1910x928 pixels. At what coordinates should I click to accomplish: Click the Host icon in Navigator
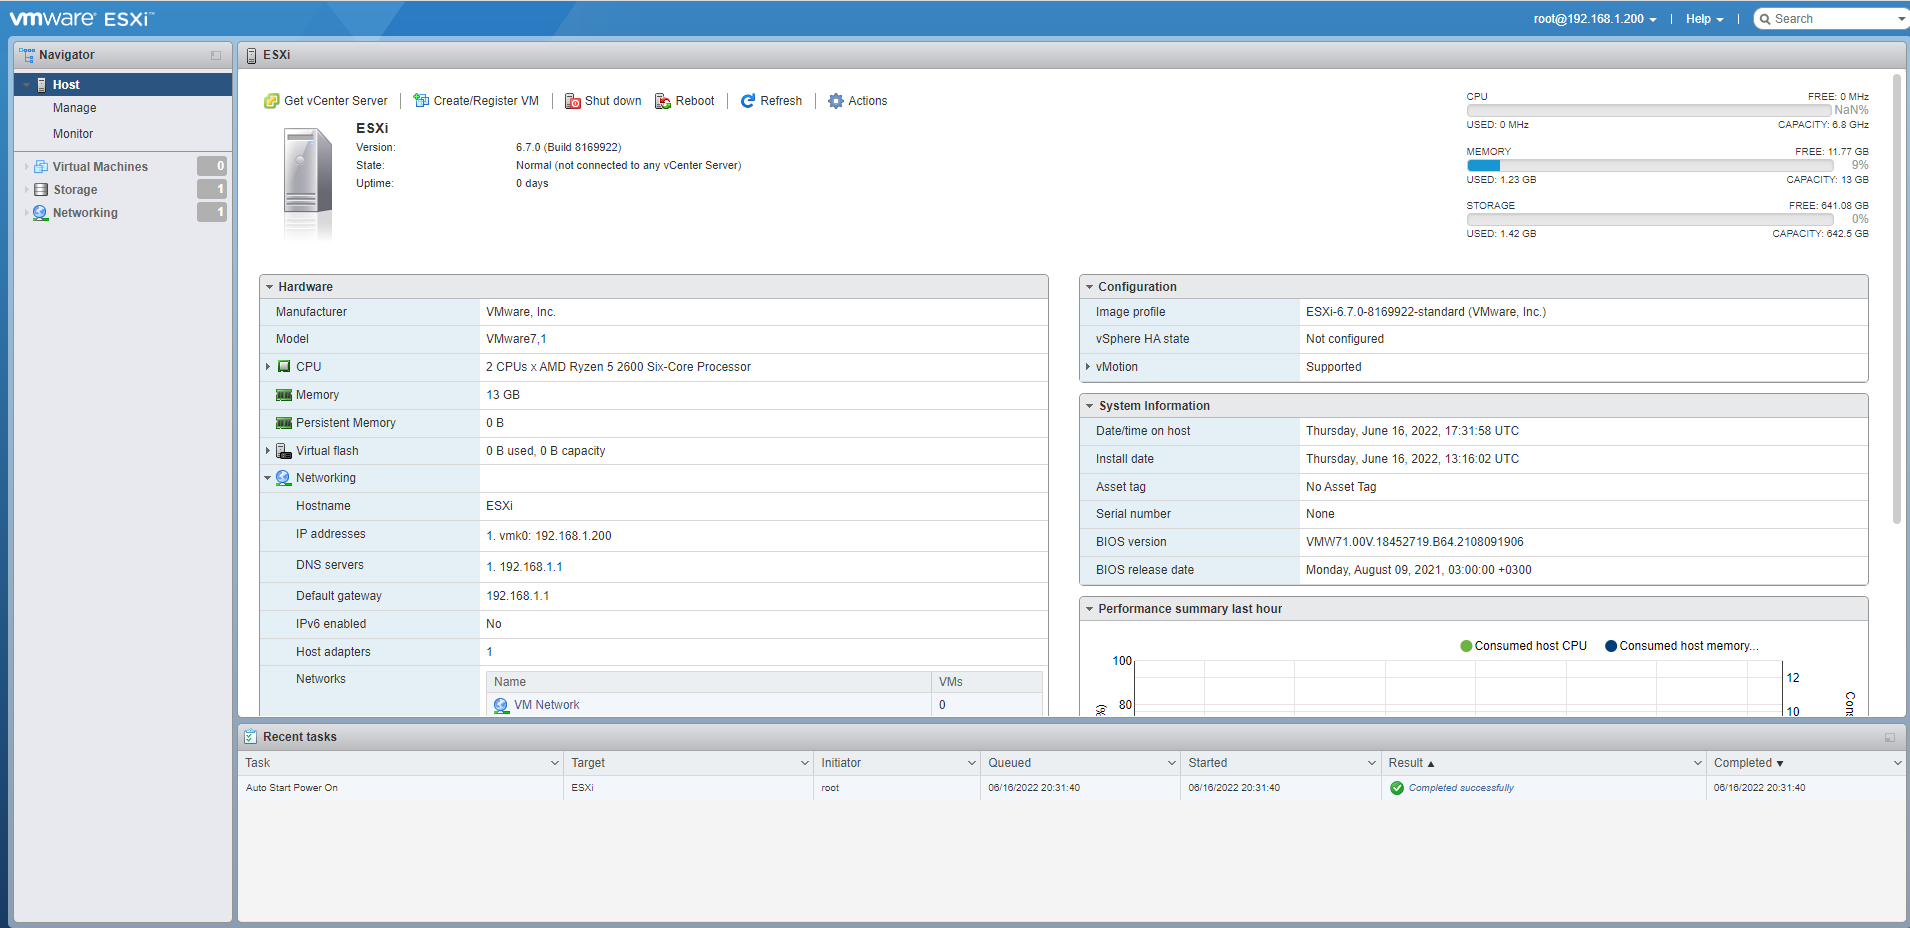pyautogui.click(x=41, y=85)
